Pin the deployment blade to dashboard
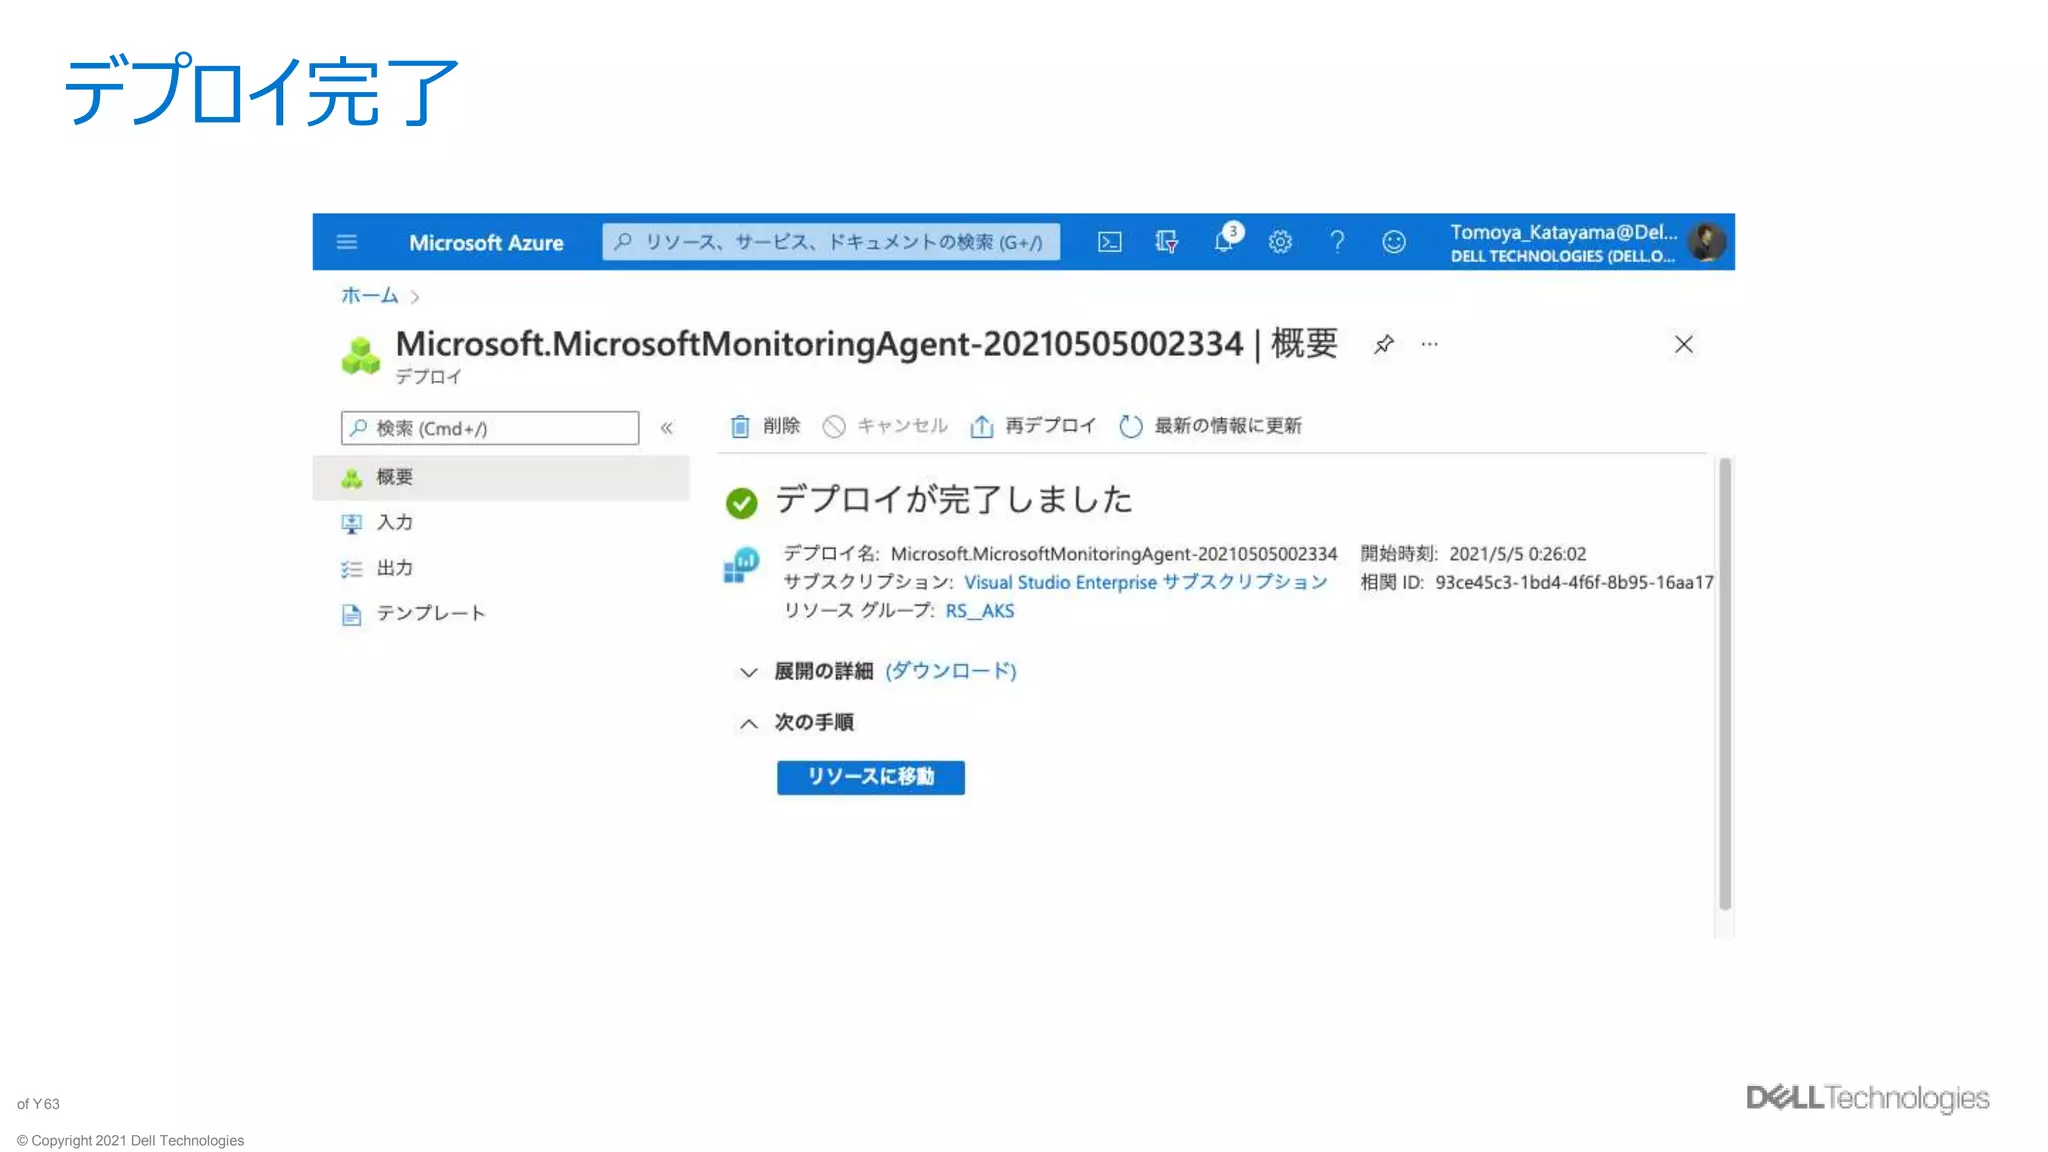Image resolution: width=2048 pixels, height=1152 pixels. [1384, 344]
